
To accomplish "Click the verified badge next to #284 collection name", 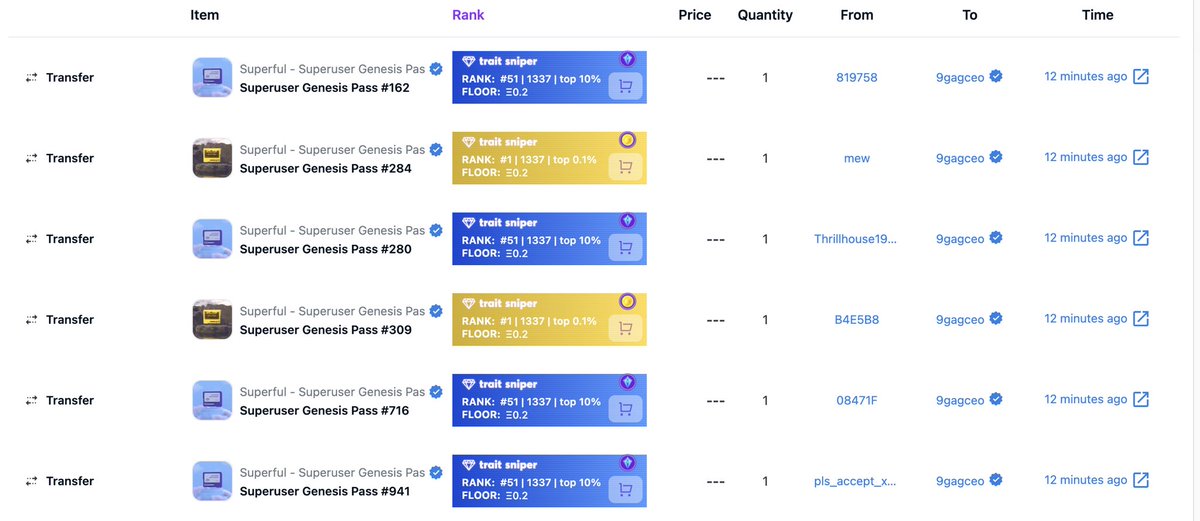I will [x=436, y=150].
